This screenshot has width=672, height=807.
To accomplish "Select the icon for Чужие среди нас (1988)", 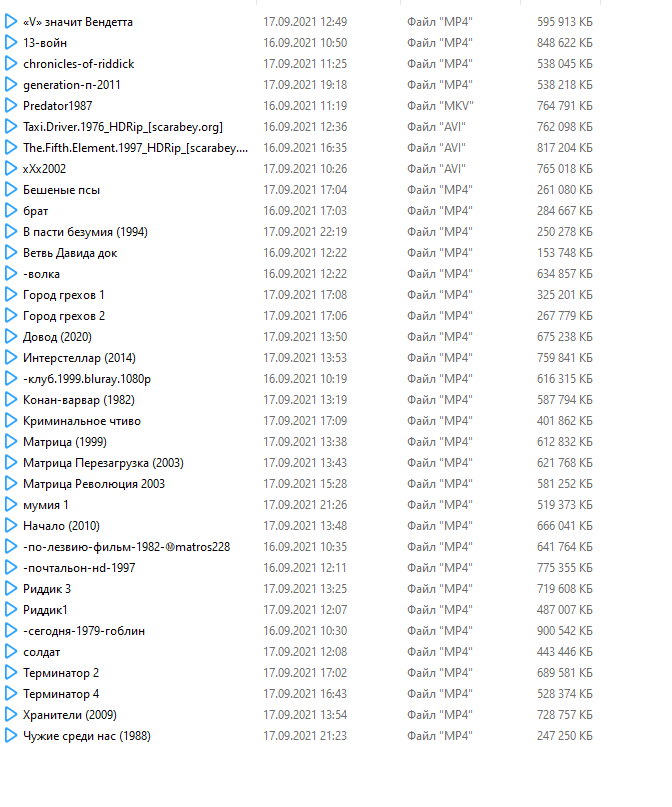I will tap(11, 735).
